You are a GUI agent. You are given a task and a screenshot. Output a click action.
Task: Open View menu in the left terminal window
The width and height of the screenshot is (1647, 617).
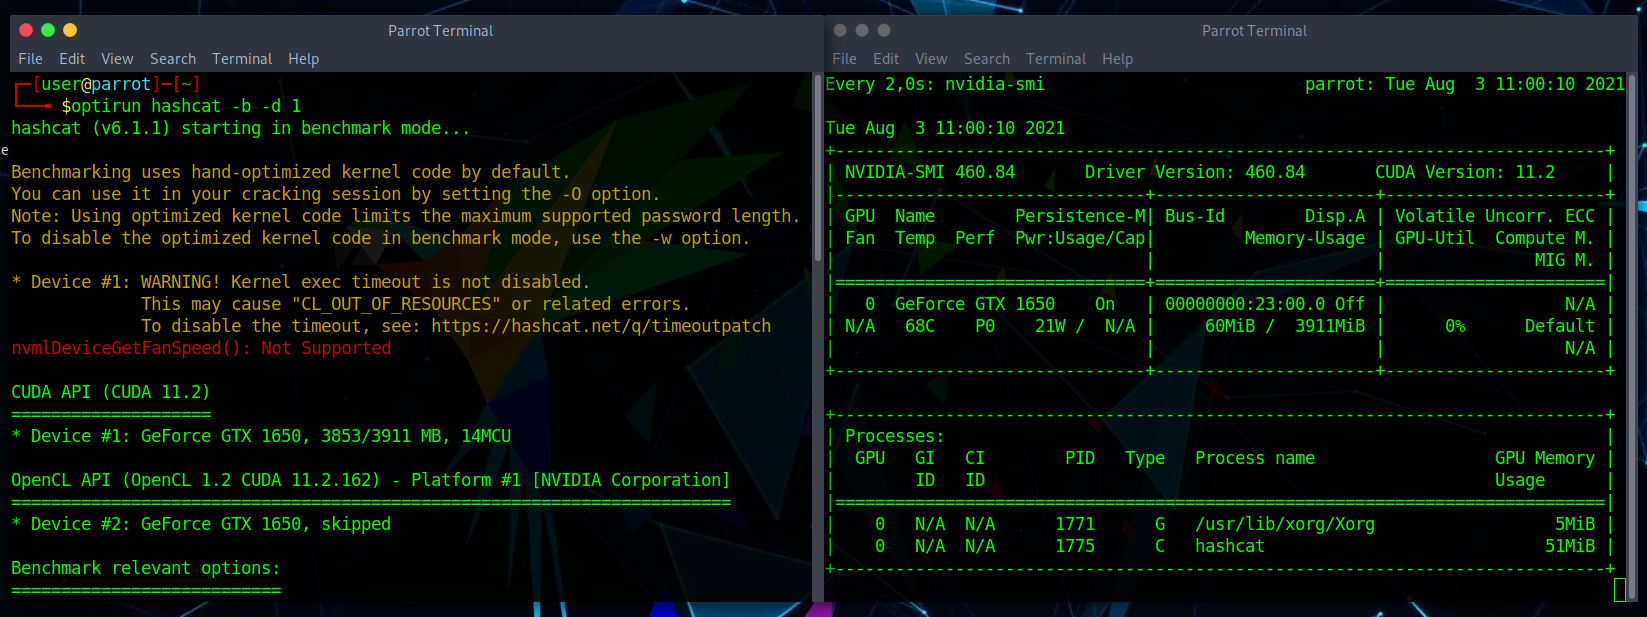pos(117,59)
